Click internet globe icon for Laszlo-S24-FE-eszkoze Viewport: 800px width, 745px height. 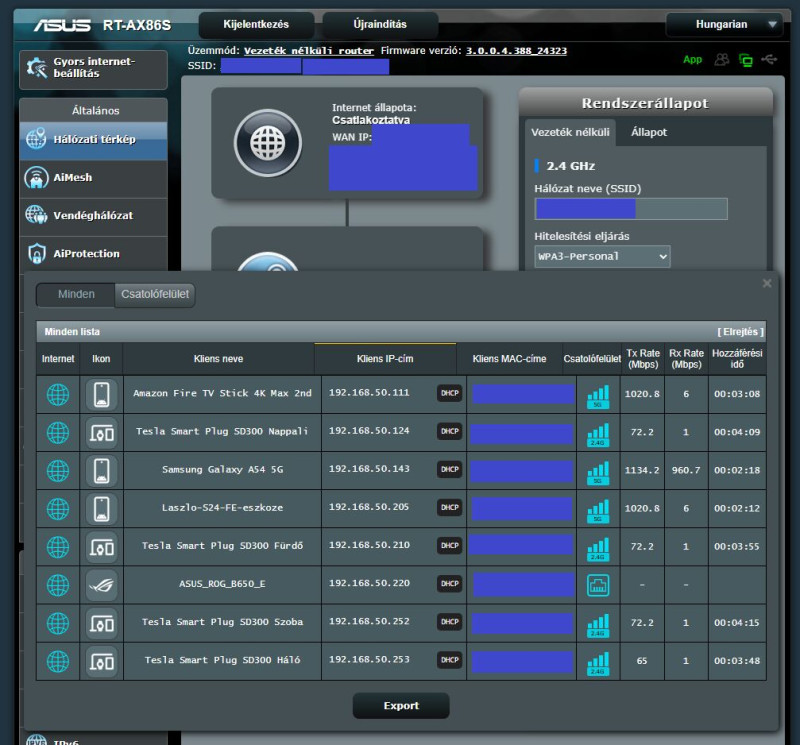click(x=58, y=509)
